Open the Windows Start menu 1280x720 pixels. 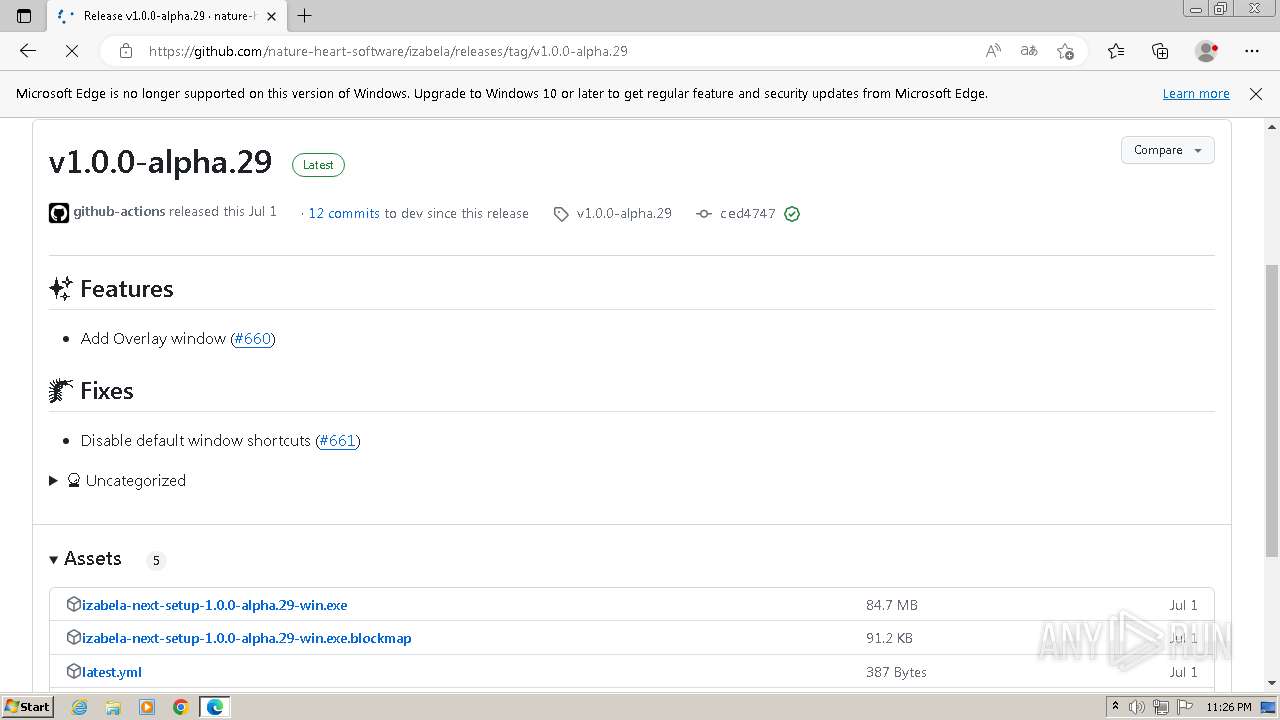[x=27, y=707]
